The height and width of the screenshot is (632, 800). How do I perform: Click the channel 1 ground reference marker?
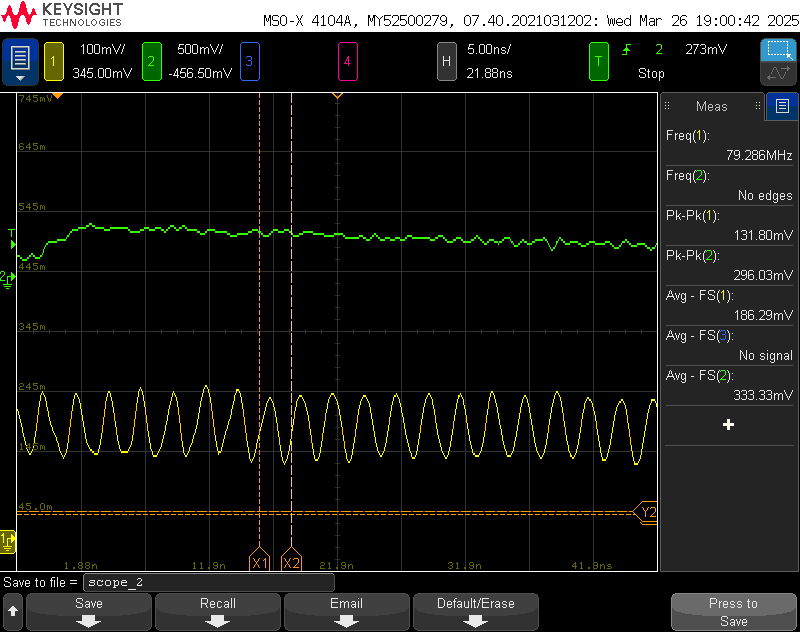click(8, 542)
